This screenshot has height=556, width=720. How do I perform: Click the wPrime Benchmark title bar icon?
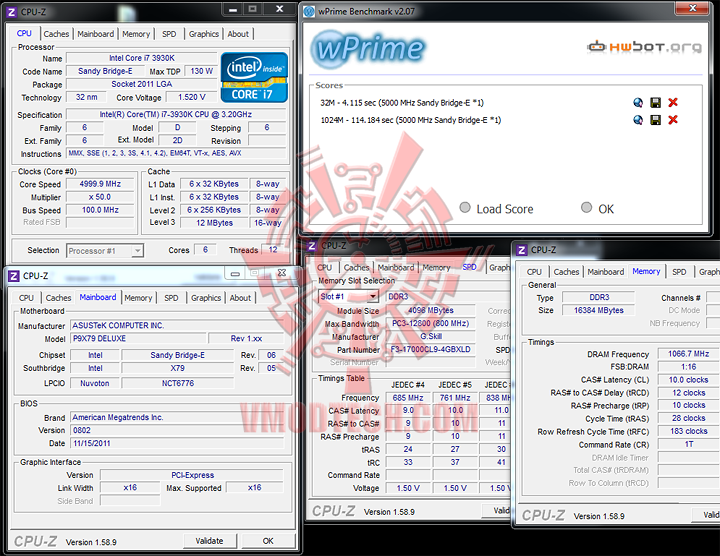pos(309,11)
